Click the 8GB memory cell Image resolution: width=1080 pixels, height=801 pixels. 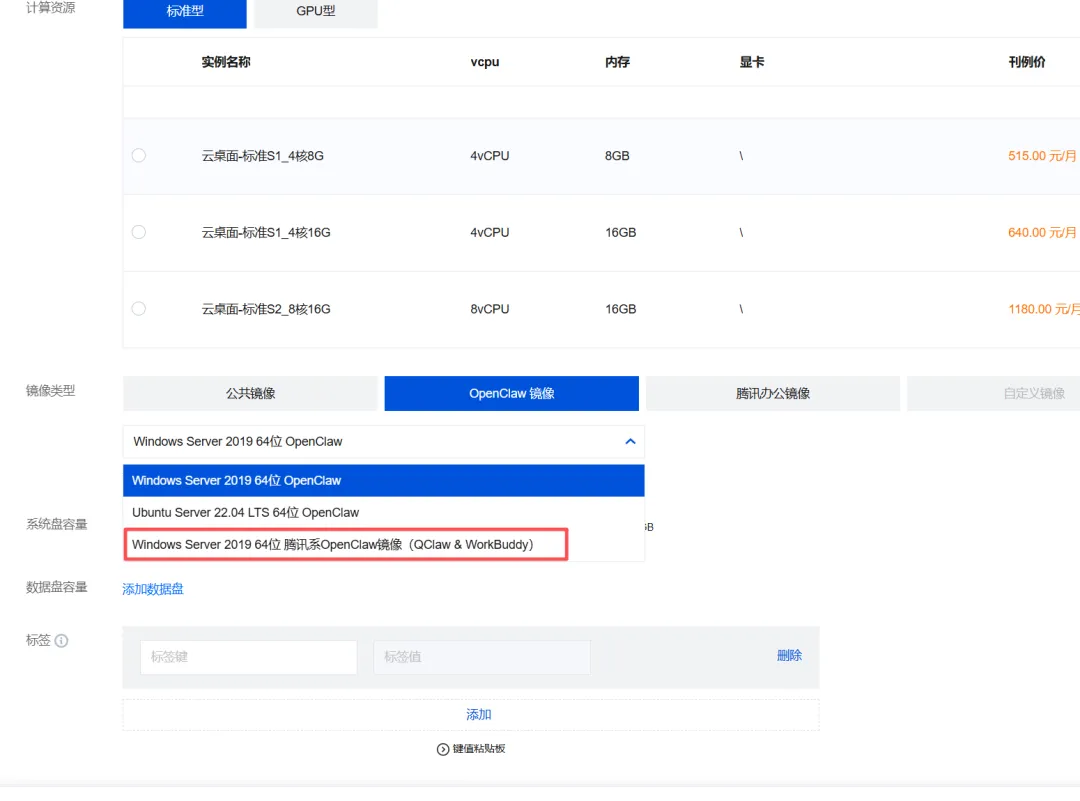point(617,156)
